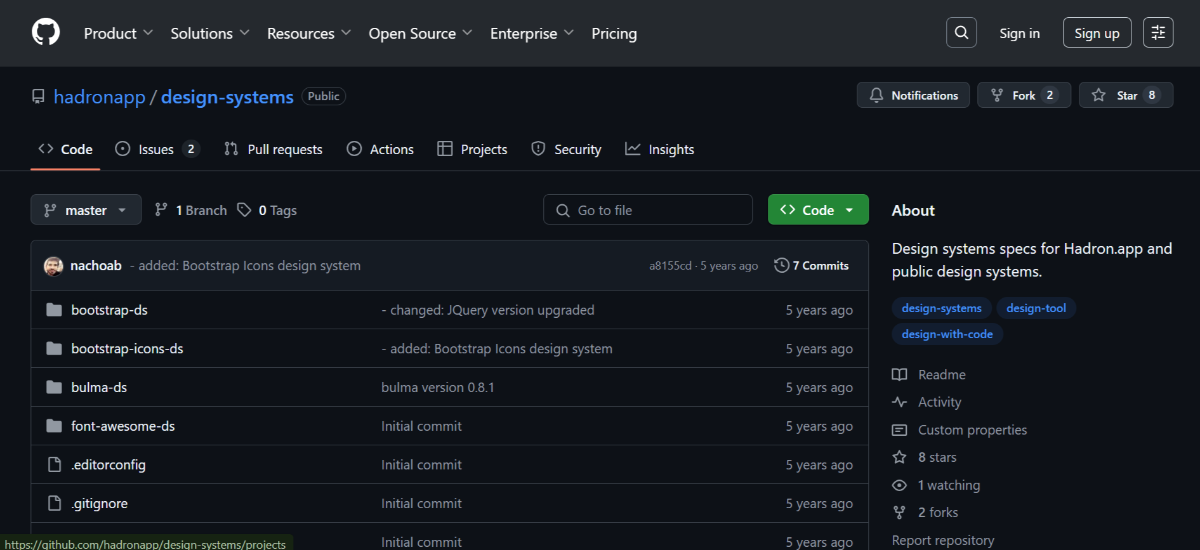The image size is (1200, 550).
Task: Click the clock icon beside 7 Commits
Action: pyautogui.click(x=781, y=266)
